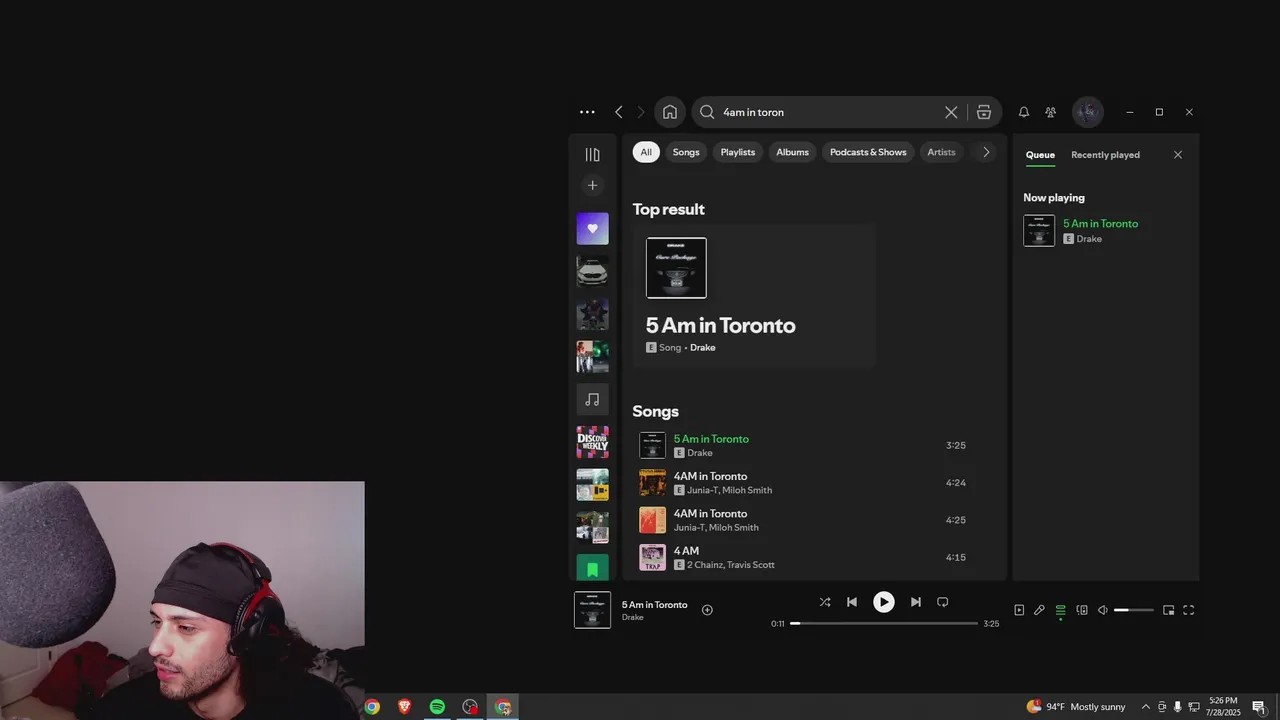Open Google Chrome from the taskbar
This screenshot has height=720, width=1280.
372,707
